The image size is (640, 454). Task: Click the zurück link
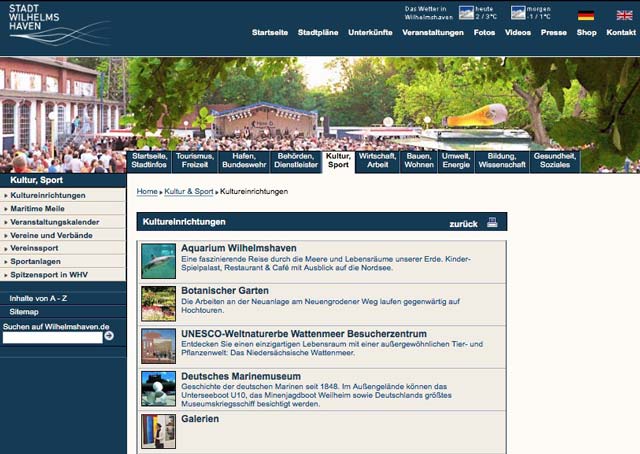click(x=463, y=224)
